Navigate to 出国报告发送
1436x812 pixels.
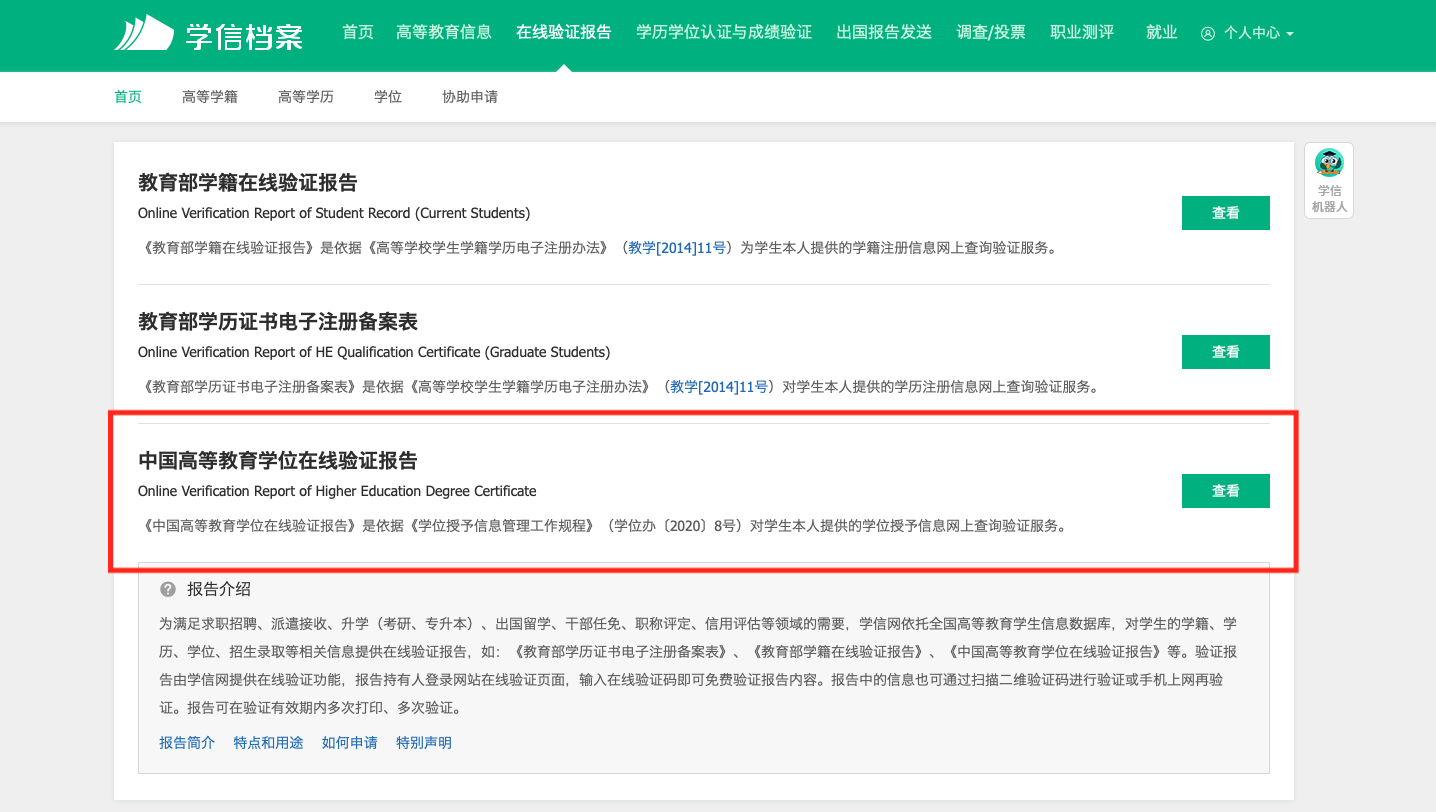coord(884,32)
